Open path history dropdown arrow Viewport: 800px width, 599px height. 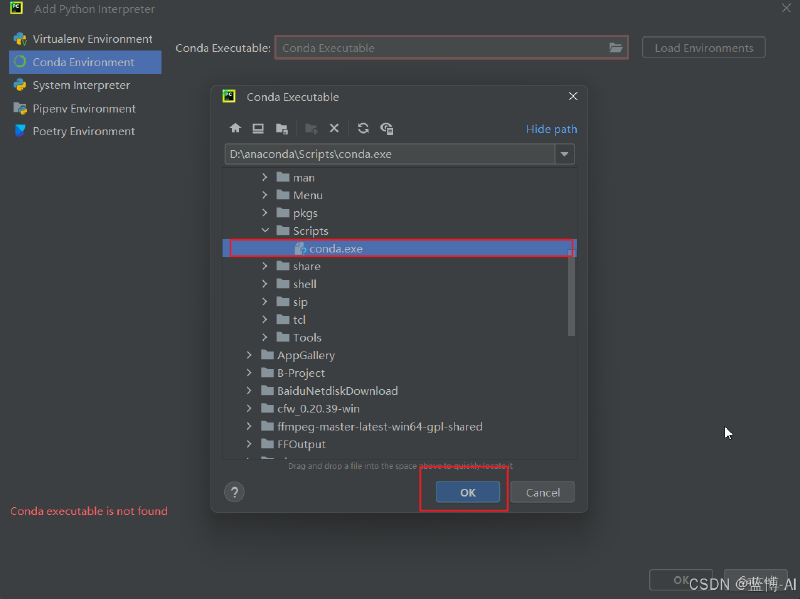pyautogui.click(x=564, y=154)
